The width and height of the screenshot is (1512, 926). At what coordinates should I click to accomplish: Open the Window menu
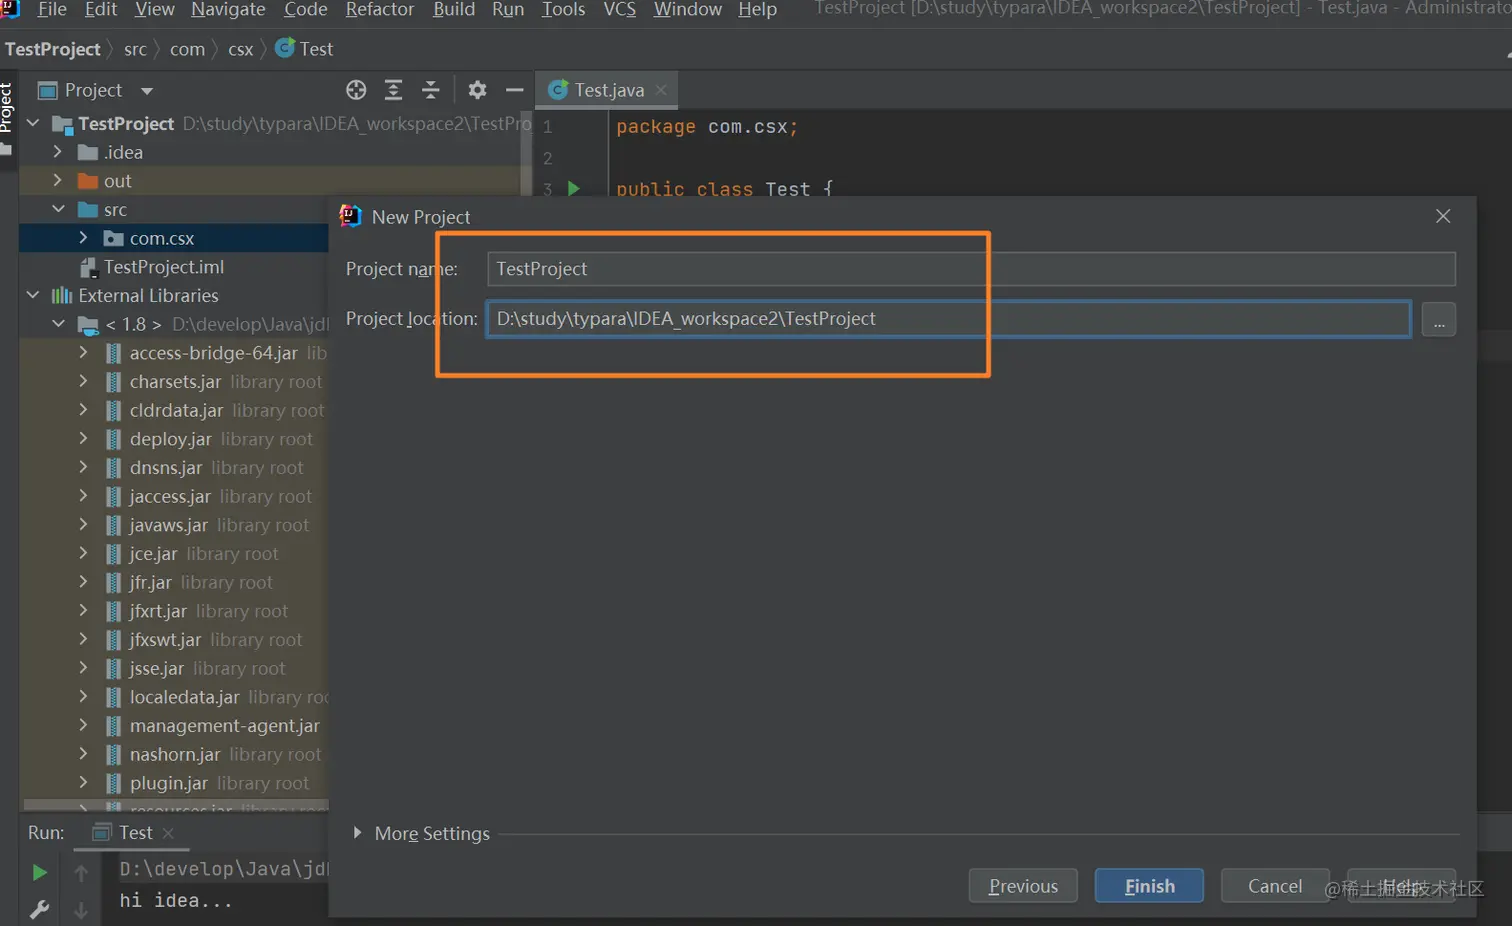688,10
